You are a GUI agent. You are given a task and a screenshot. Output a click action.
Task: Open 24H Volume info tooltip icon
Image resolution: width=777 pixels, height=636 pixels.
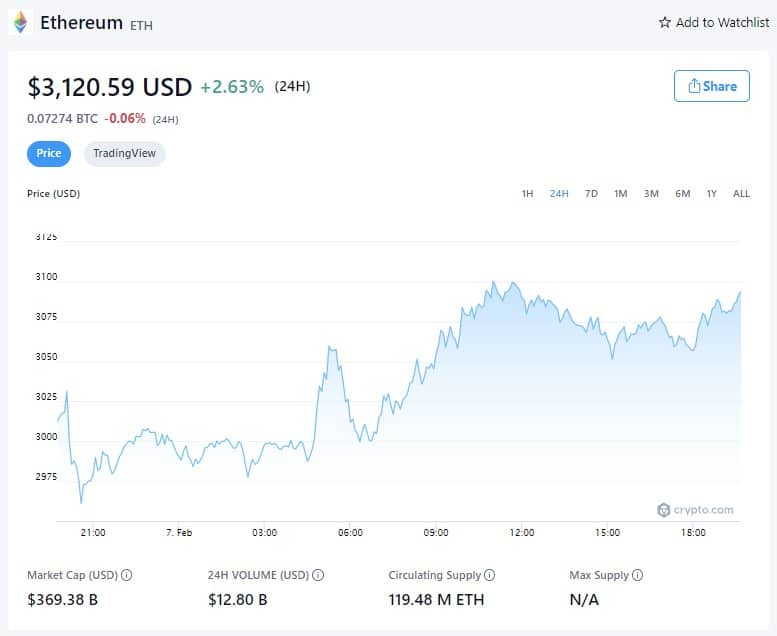(318, 575)
